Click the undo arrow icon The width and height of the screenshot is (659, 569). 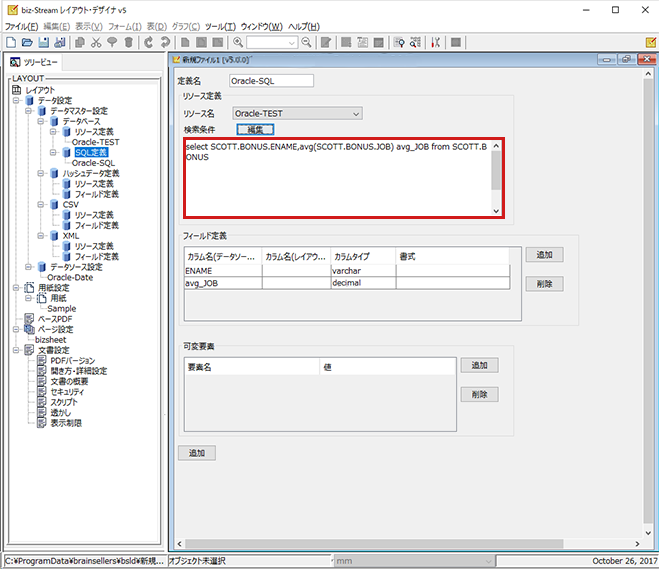148,42
